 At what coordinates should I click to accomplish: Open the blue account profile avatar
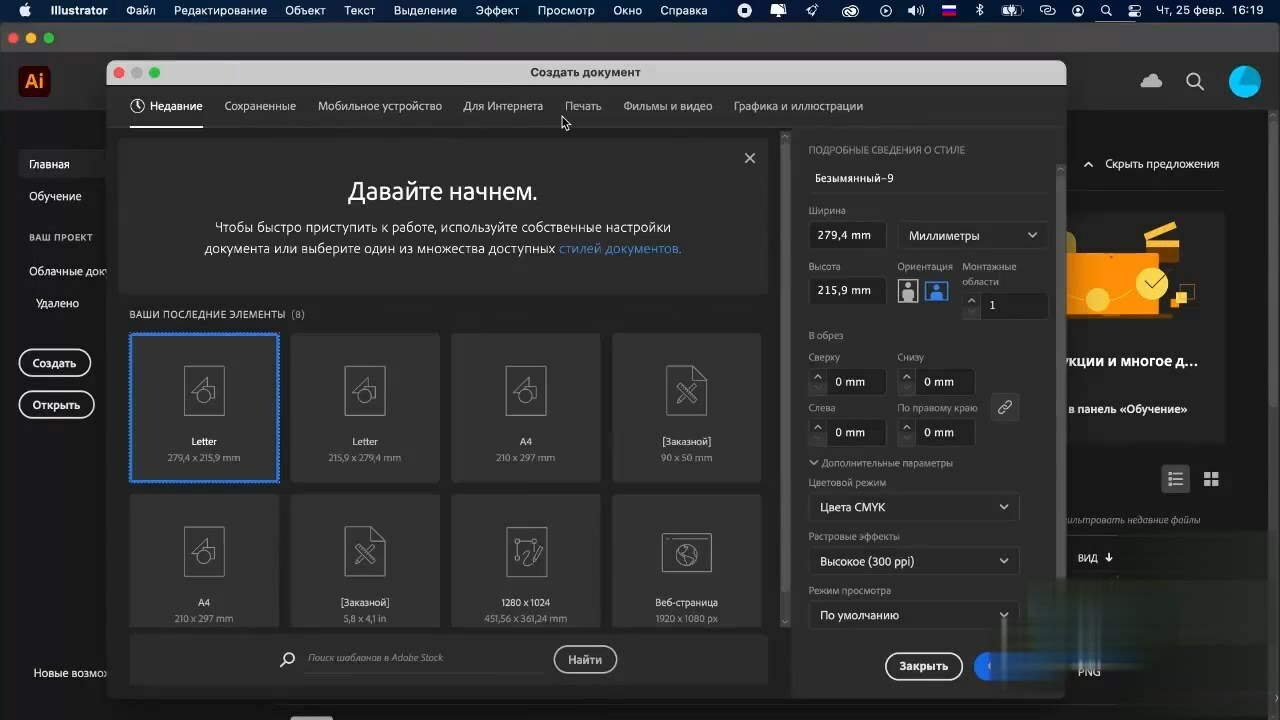pos(1244,82)
